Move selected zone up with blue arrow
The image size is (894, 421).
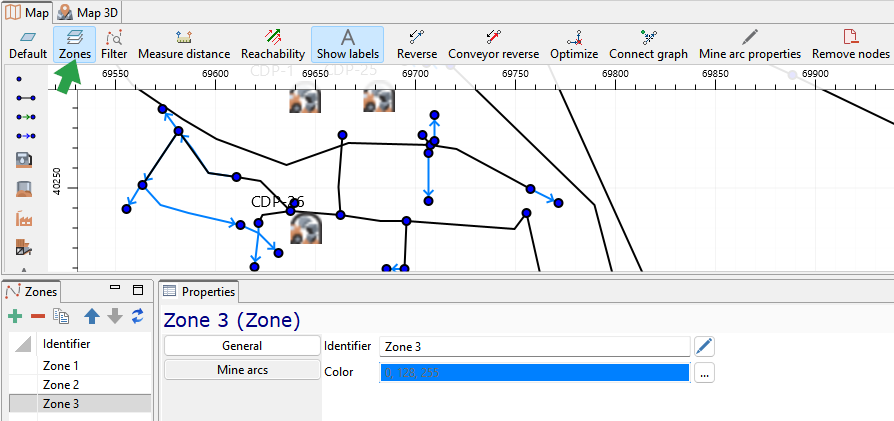coord(92,316)
